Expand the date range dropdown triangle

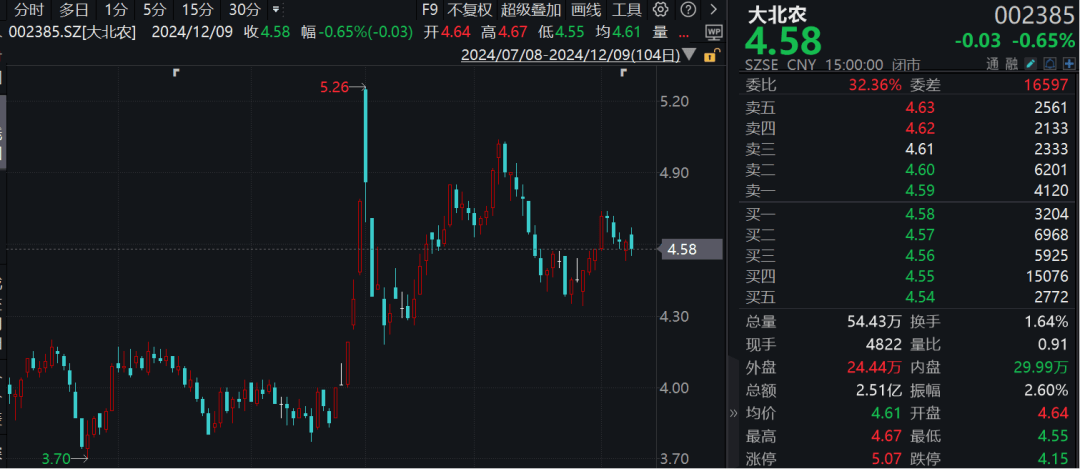tap(691, 56)
